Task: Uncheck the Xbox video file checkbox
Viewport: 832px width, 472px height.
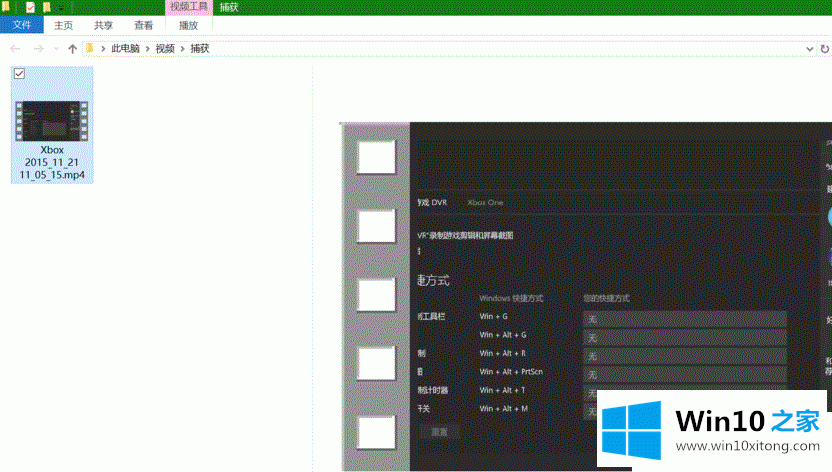Action: [x=20, y=74]
